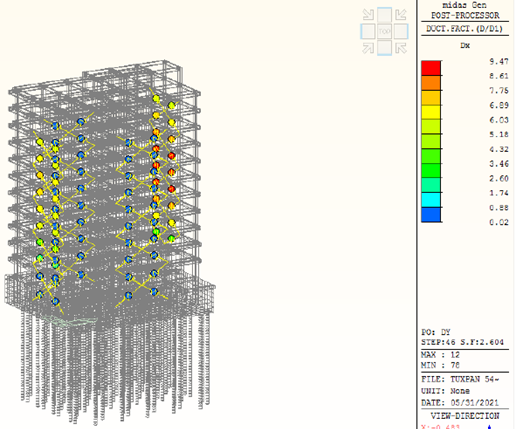Click the FILE: TUXPAN 54~ label

coord(460,379)
